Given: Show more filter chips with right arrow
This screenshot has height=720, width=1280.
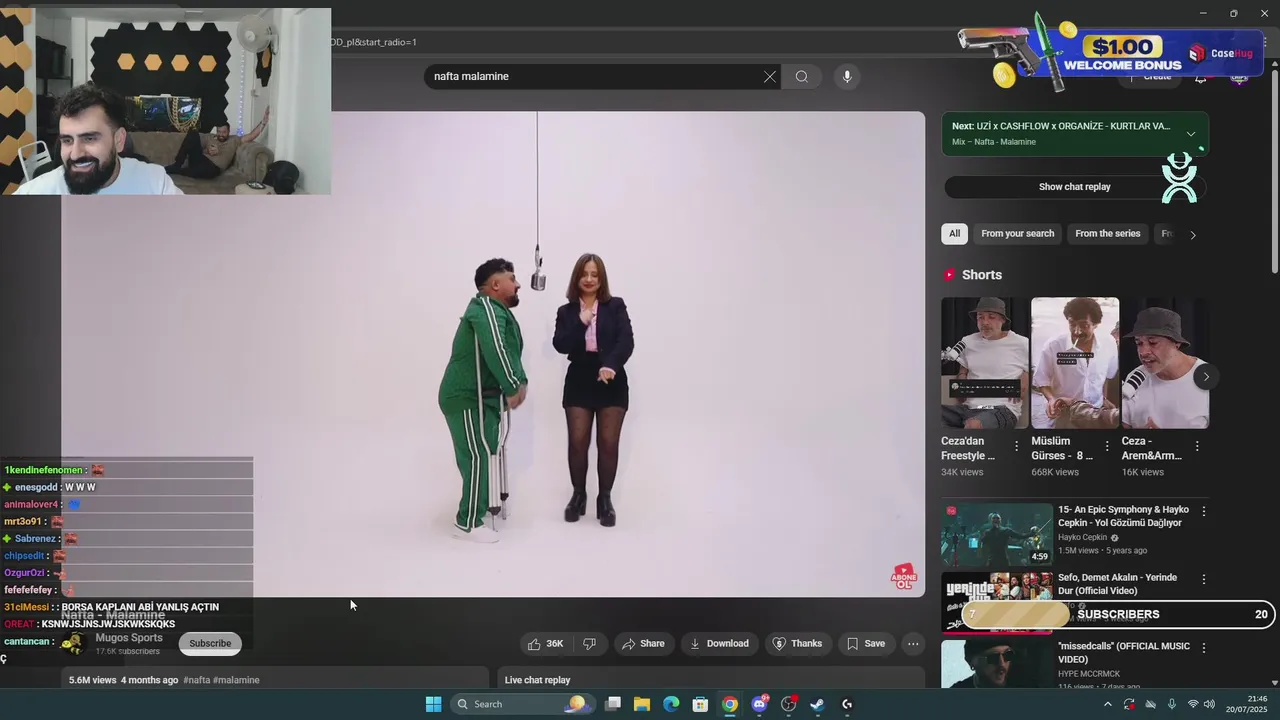Looking at the screenshot, I should click(1192, 235).
